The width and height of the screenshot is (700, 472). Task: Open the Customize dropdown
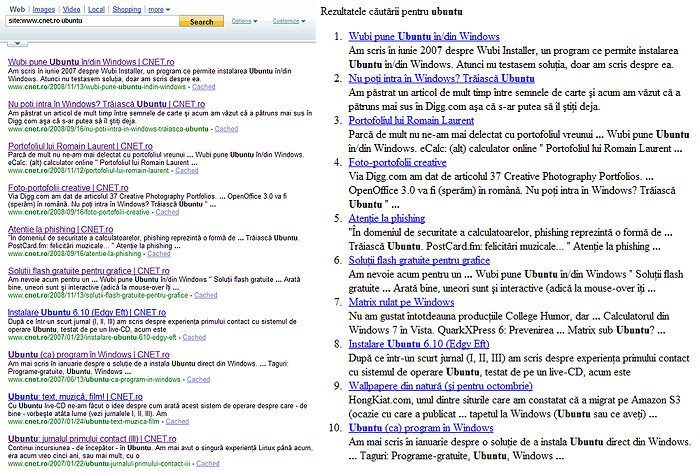point(289,21)
